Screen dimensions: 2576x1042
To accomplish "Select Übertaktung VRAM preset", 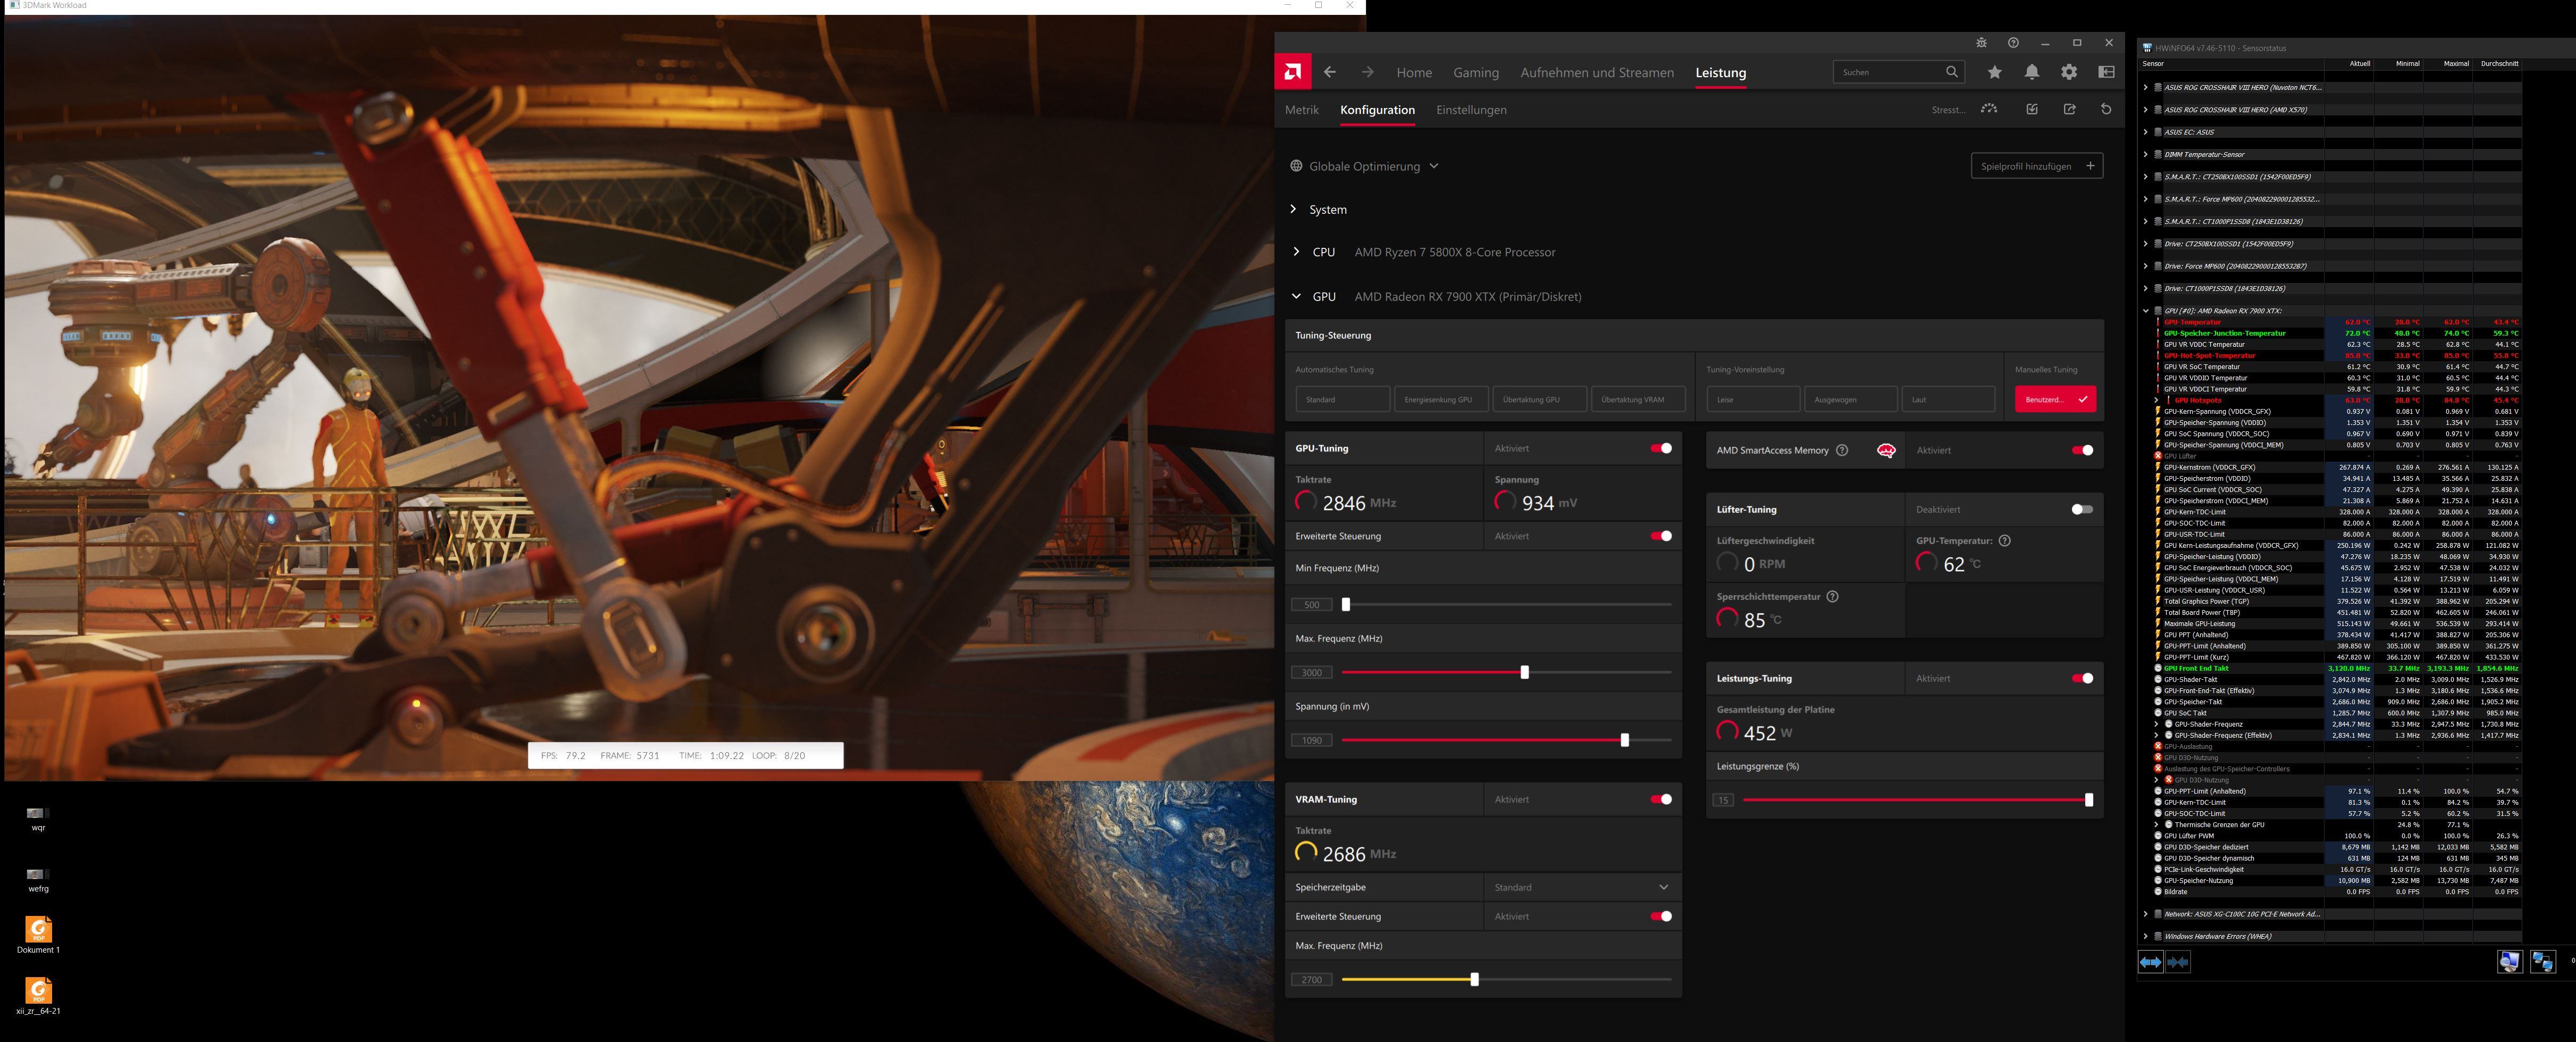I will [x=1637, y=399].
